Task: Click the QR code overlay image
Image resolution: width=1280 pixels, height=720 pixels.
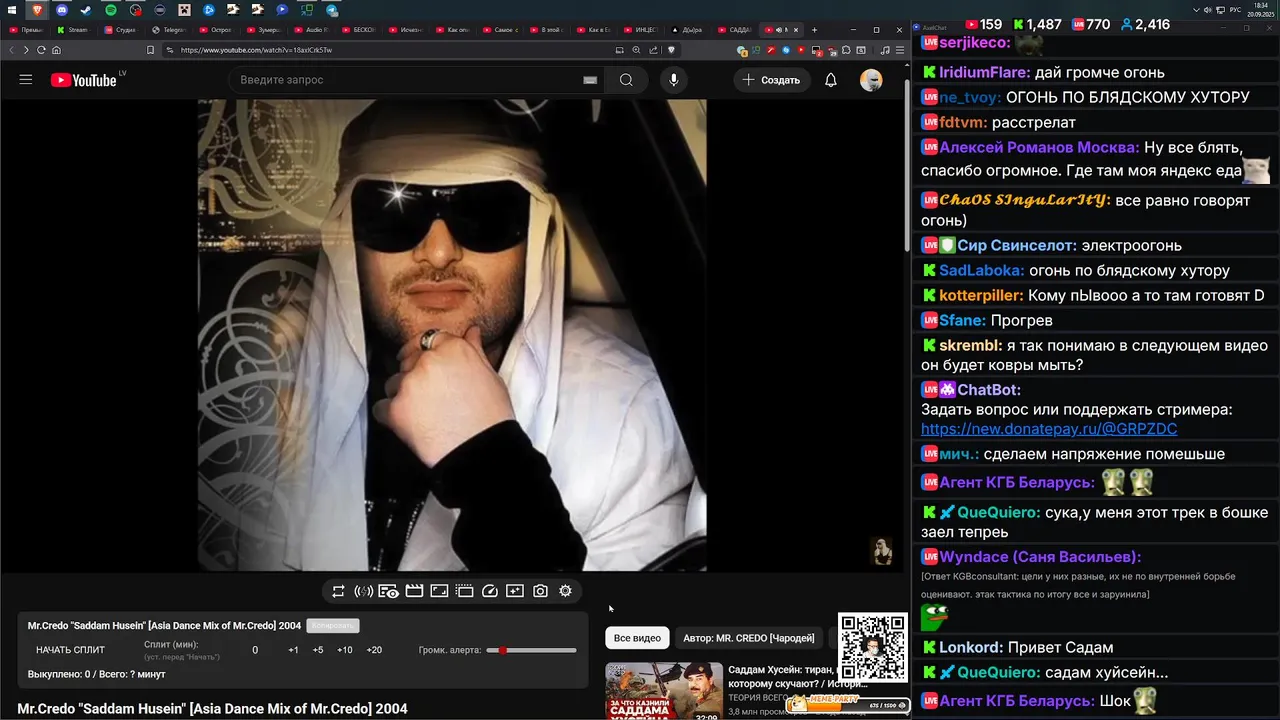Action: (872, 647)
